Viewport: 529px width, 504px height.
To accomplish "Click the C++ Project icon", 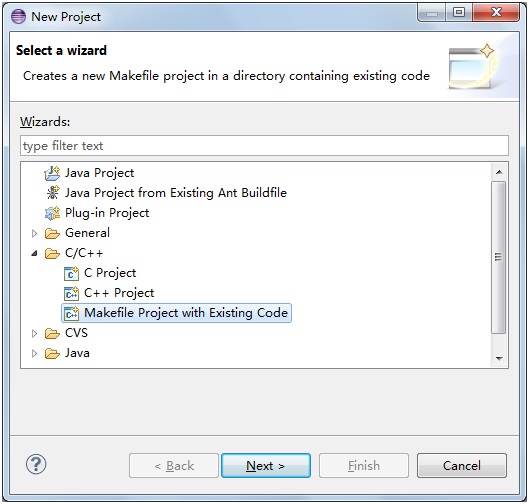I will 71,293.
